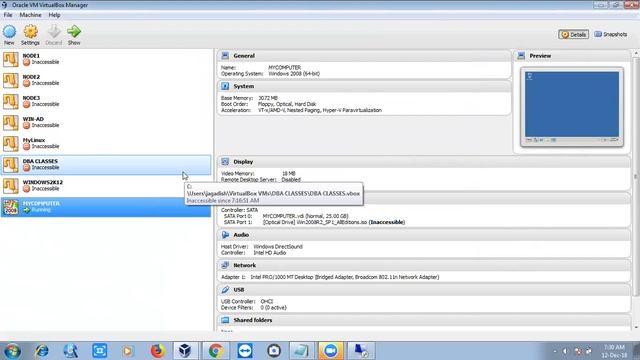Click the Audio section header title

pyautogui.click(x=241, y=235)
